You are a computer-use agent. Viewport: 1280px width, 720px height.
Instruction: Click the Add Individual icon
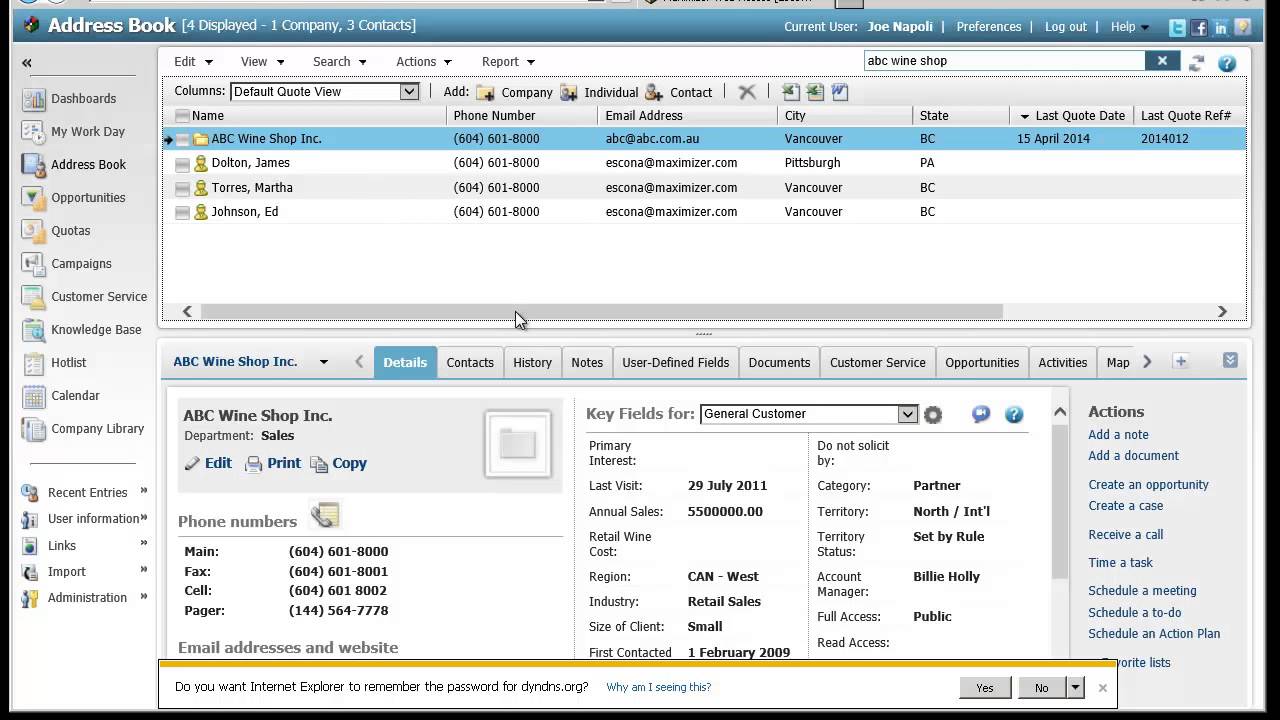pyautogui.click(x=569, y=92)
